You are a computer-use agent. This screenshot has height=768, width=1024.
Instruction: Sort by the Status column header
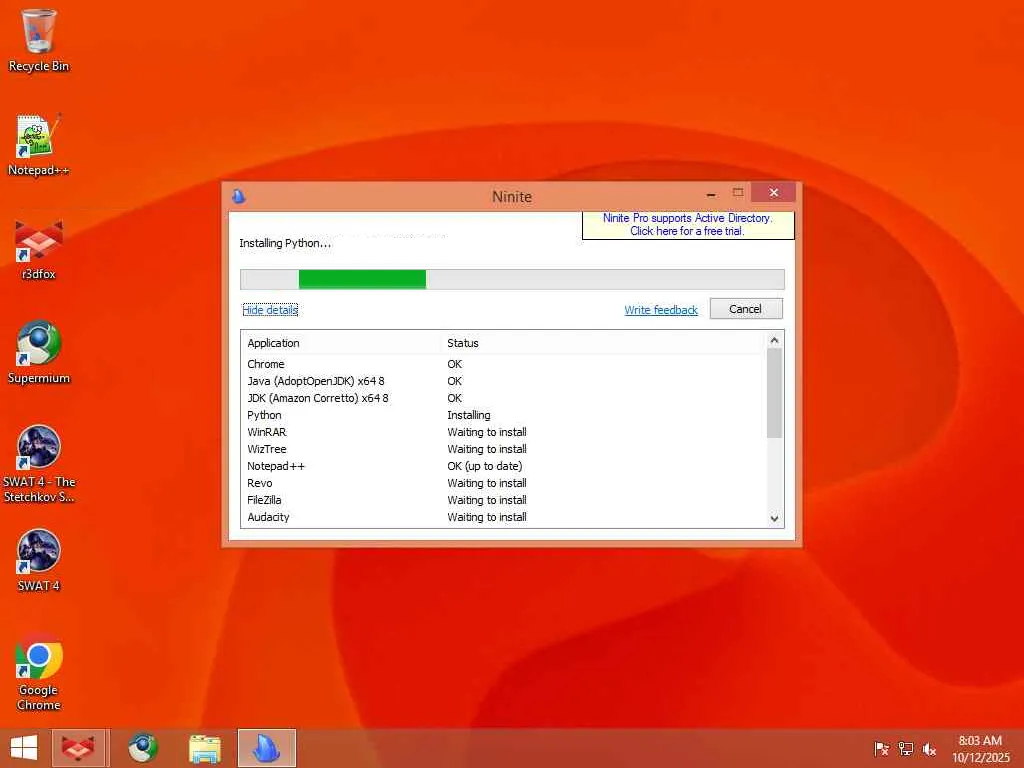coord(602,343)
